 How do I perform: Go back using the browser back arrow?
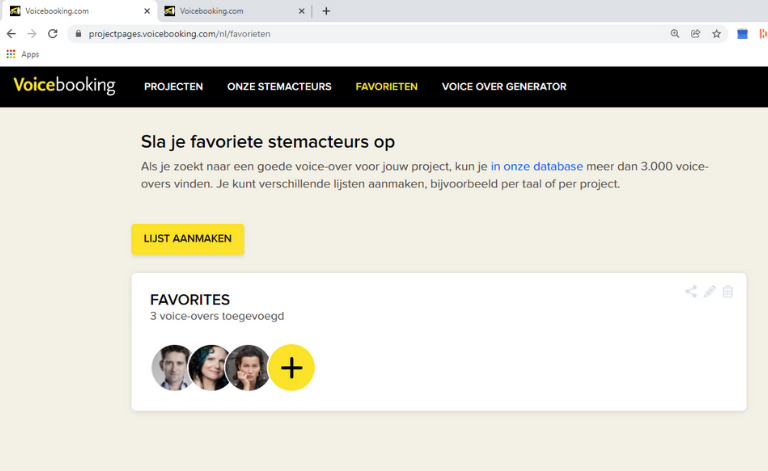tap(11, 34)
